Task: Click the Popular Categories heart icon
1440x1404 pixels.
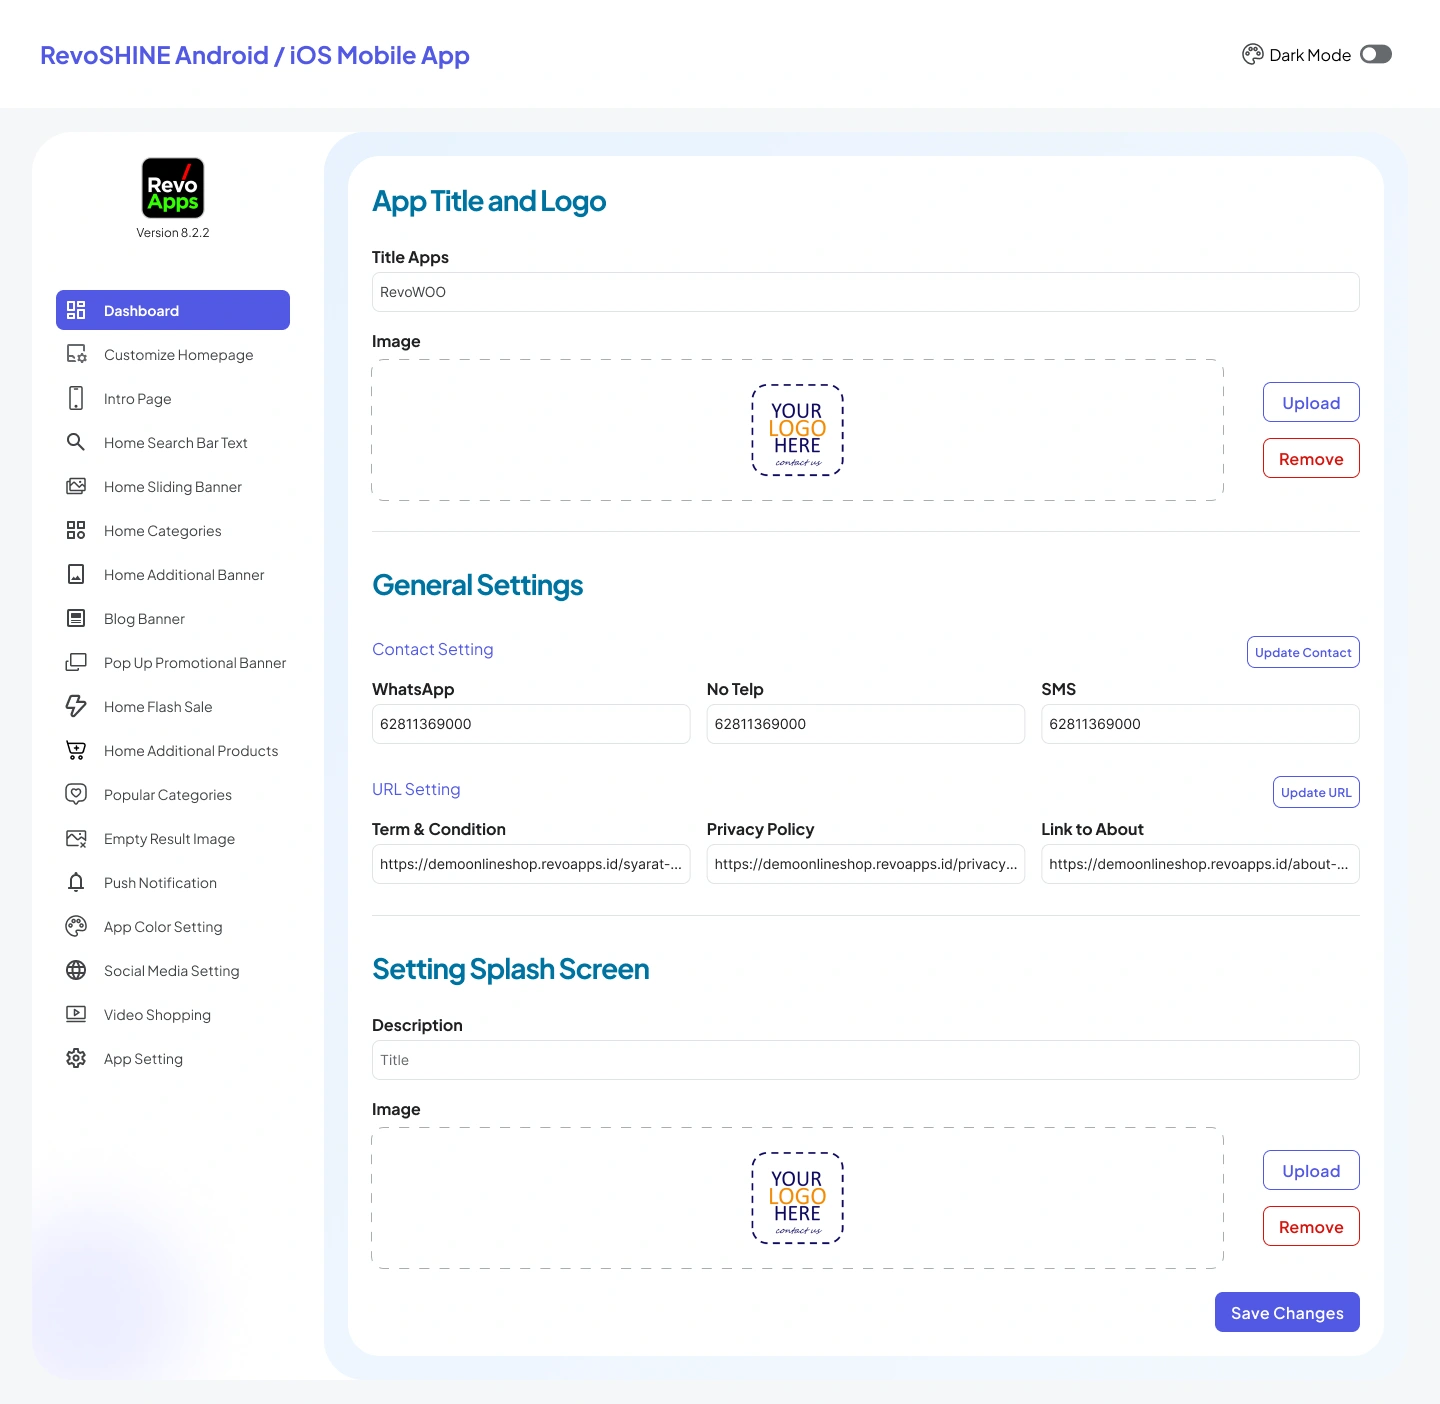Action: [x=76, y=794]
